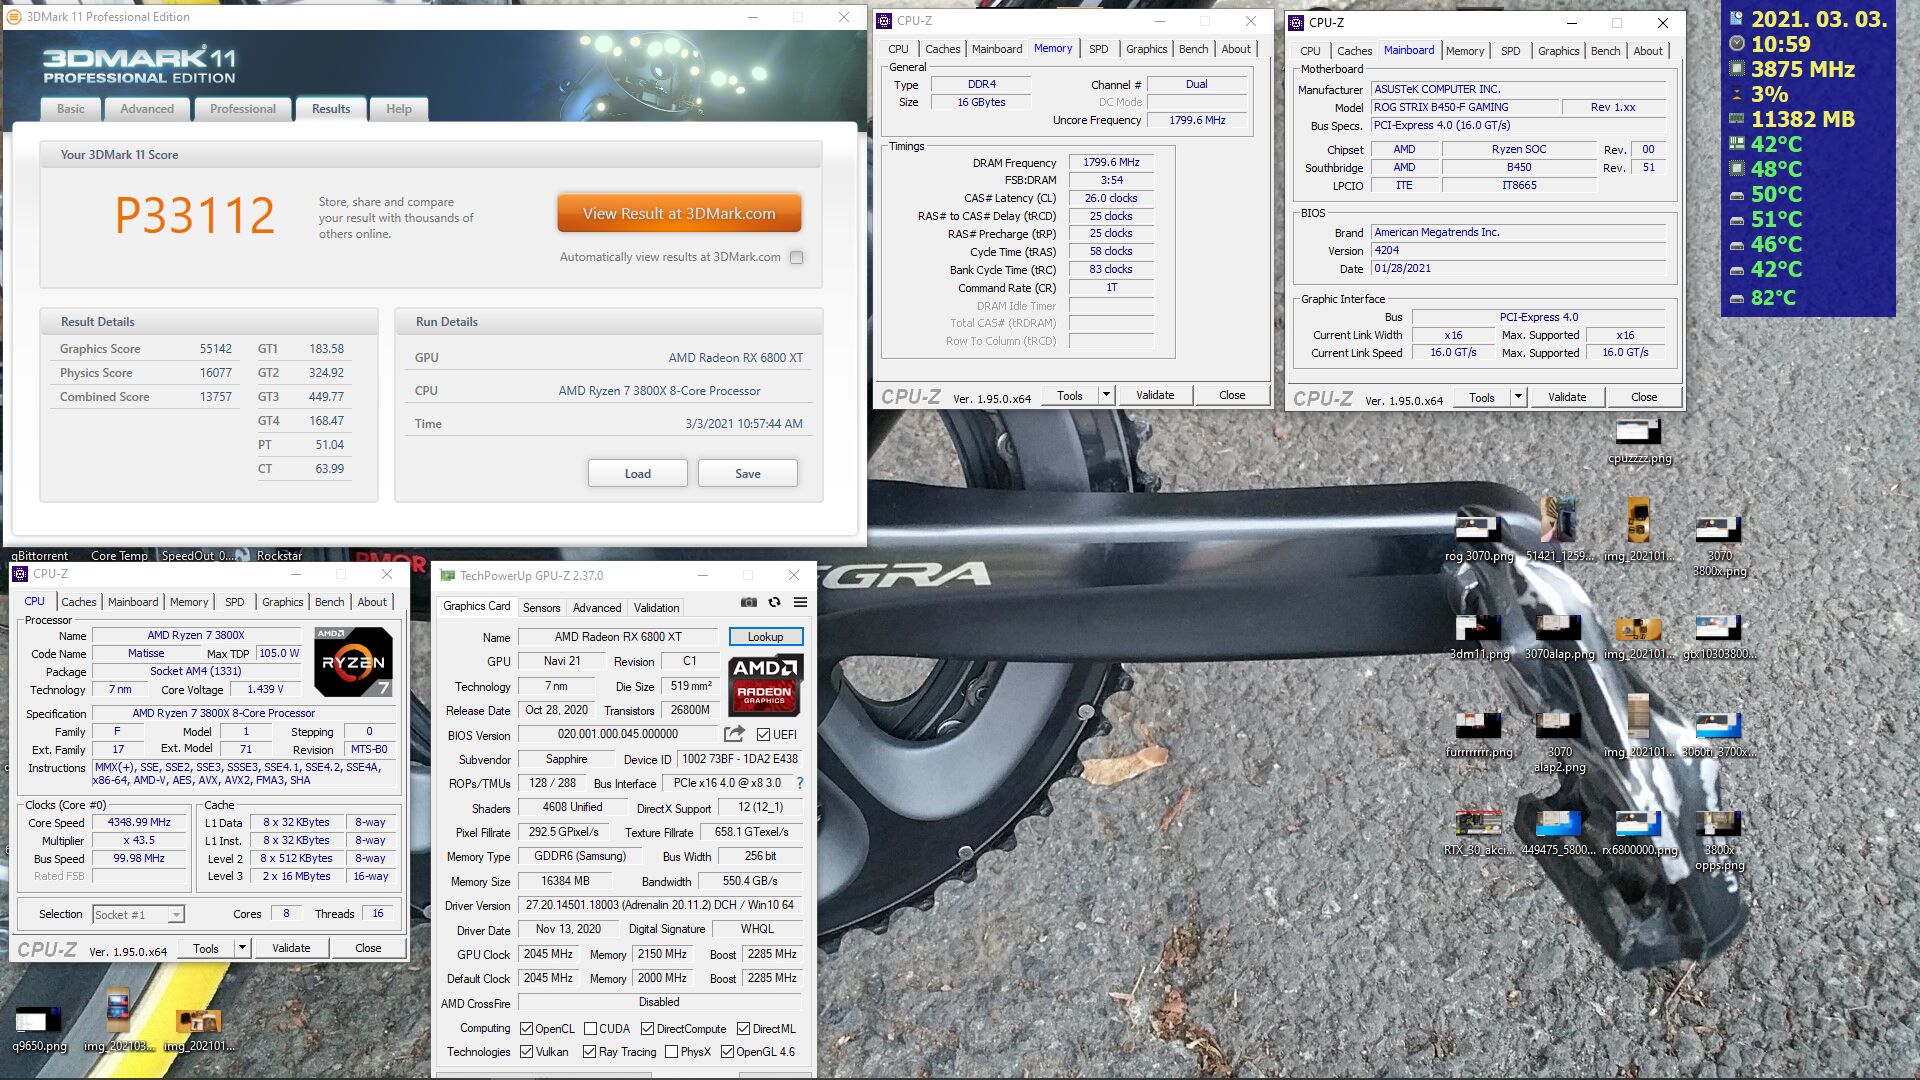Click the GPU name field AMD Radeon RX 6800 XT
This screenshot has width=1920, height=1080.
617,637
